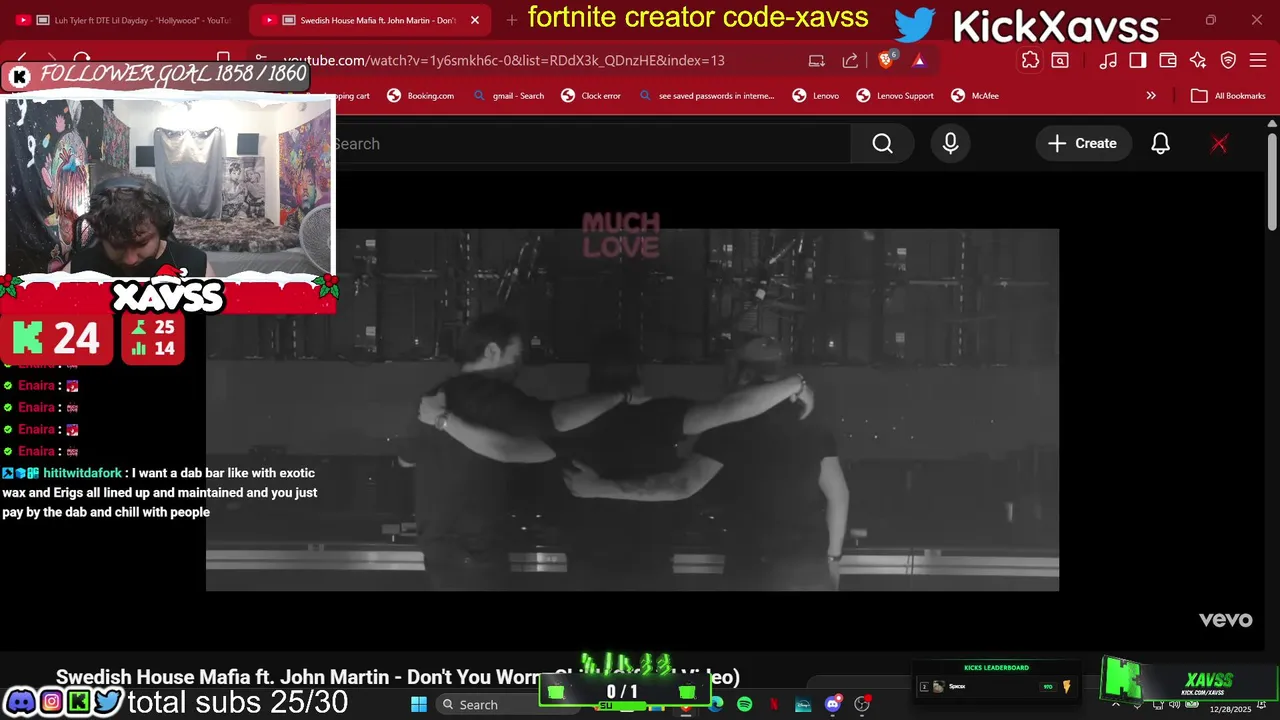Image resolution: width=1280 pixels, height=720 pixels.
Task: Expand hidden bookmarks with the double chevron
Action: [1151, 96]
